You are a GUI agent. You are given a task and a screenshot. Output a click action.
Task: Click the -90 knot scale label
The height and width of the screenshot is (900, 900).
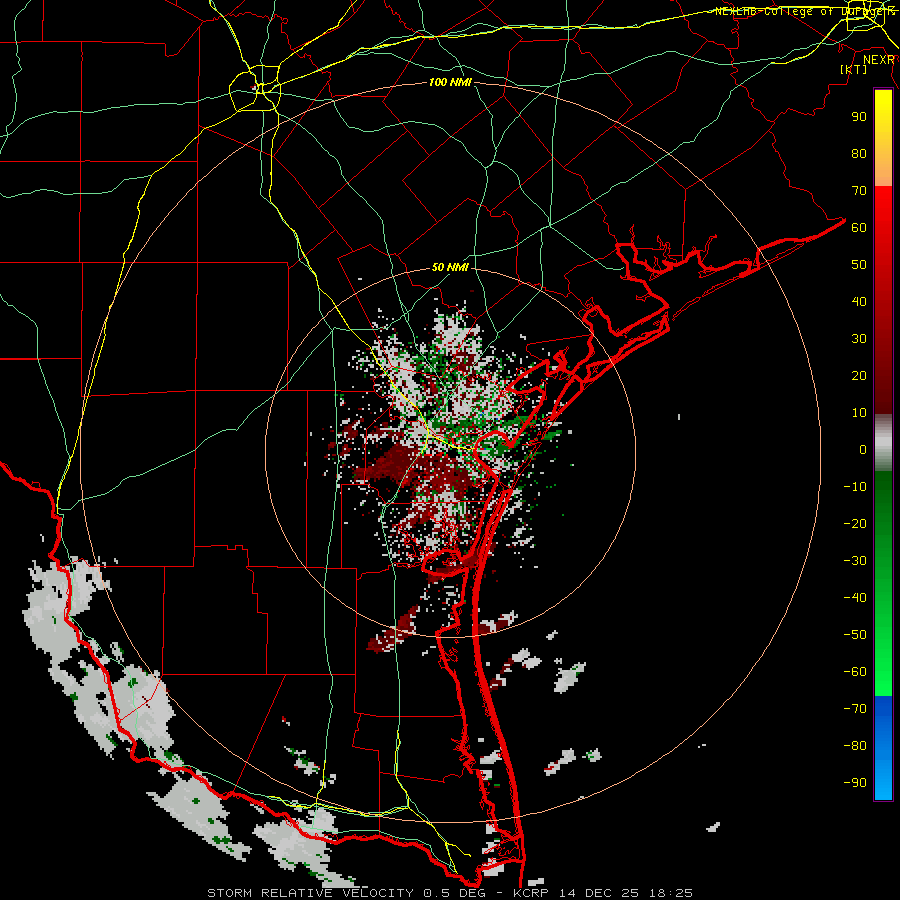[855, 783]
